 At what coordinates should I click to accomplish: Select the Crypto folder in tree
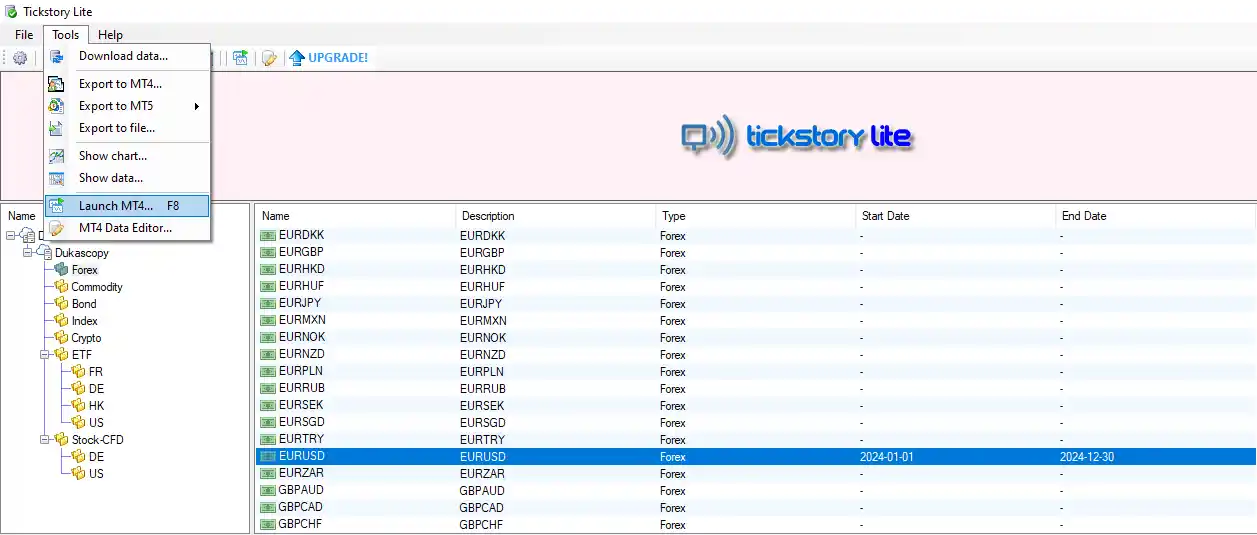click(x=85, y=338)
